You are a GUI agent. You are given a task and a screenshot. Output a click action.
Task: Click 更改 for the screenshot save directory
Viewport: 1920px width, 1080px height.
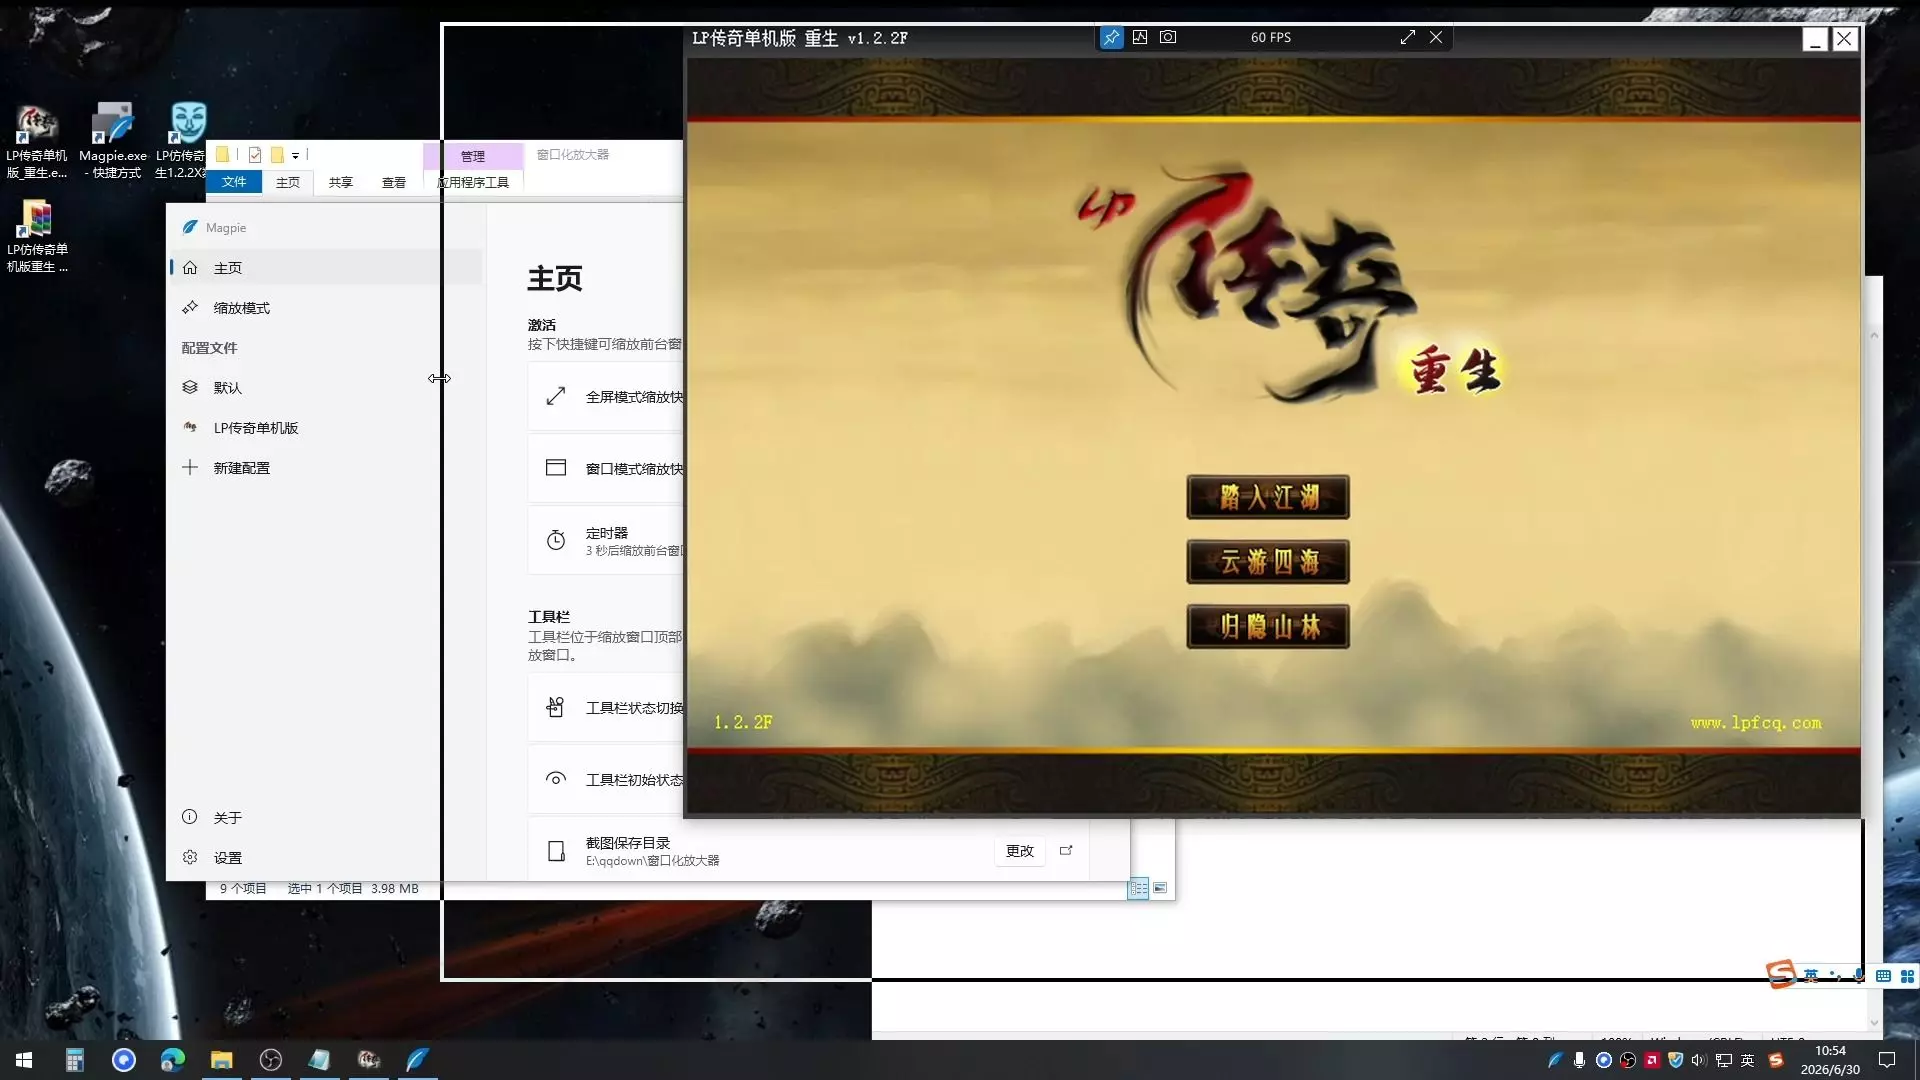pyautogui.click(x=1020, y=851)
